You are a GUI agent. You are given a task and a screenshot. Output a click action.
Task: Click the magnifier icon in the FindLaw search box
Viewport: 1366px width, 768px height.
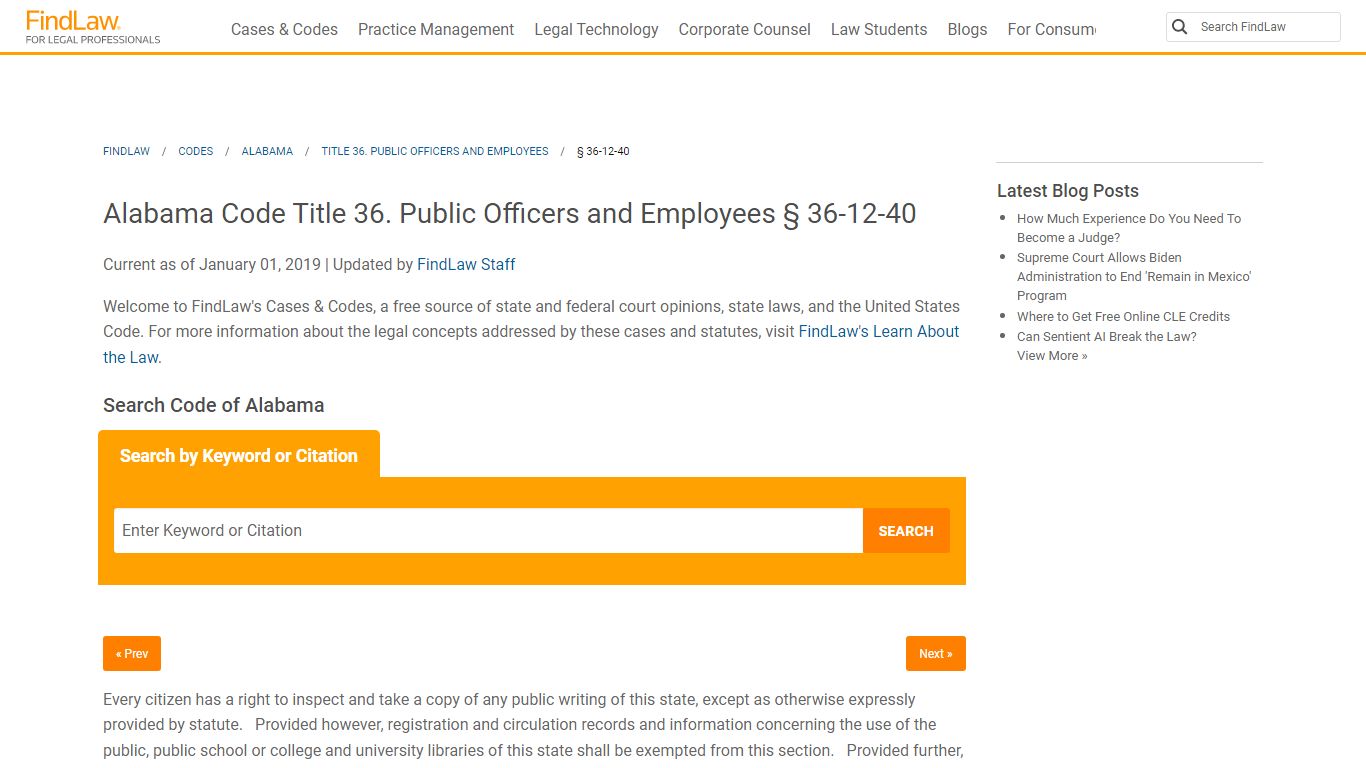coord(1180,27)
